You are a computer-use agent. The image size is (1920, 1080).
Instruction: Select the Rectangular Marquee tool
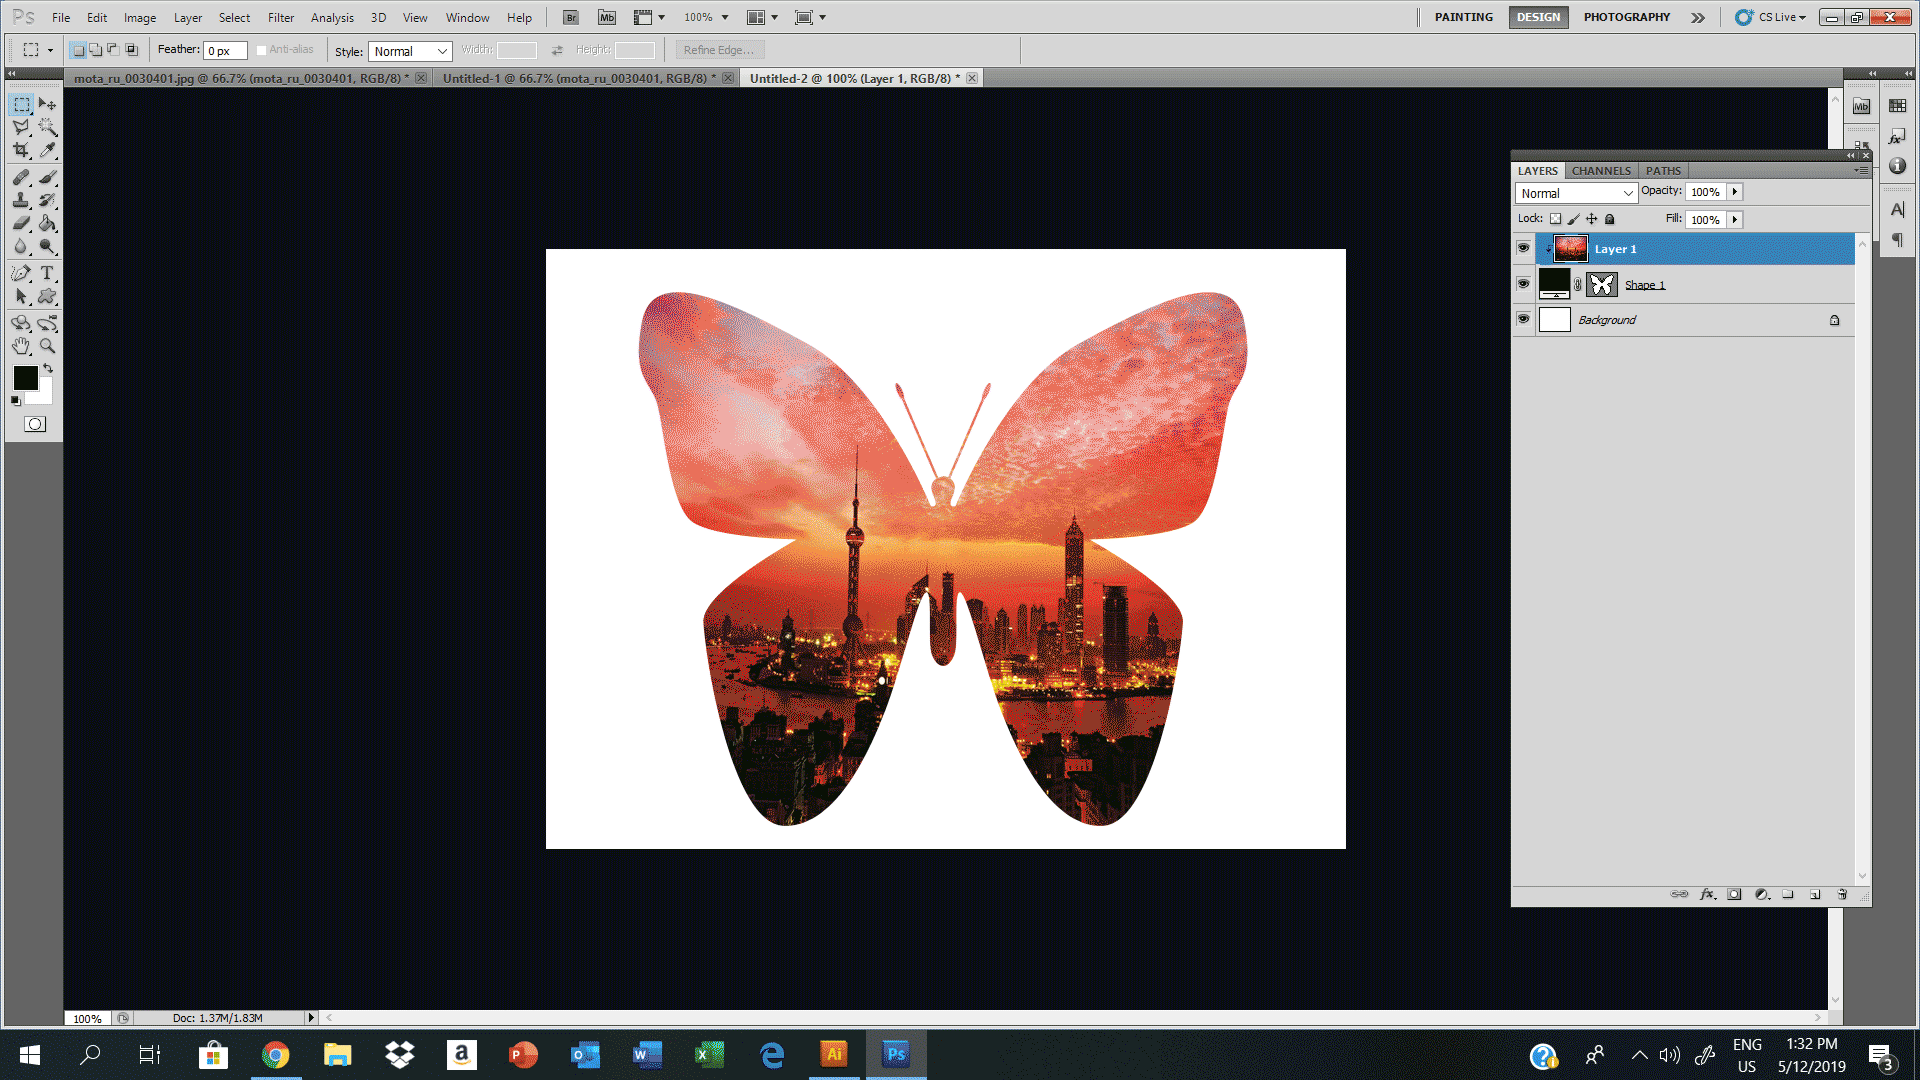pos(20,103)
